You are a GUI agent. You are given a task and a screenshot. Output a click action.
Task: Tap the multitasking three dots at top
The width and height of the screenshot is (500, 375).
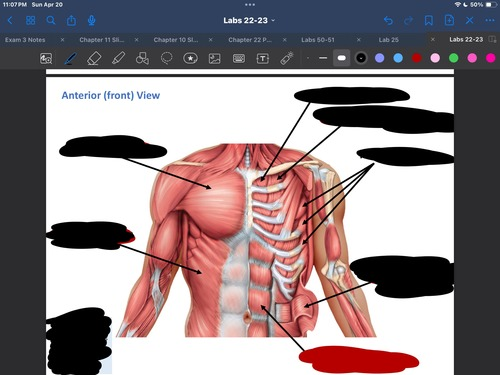tap(250, 5)
